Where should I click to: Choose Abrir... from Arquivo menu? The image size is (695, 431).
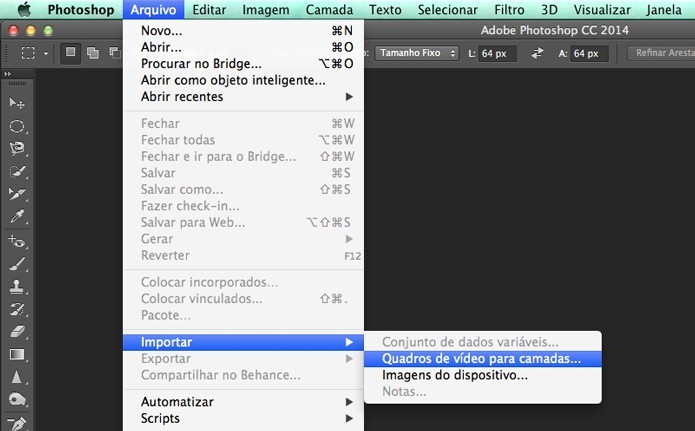point(243,47)
